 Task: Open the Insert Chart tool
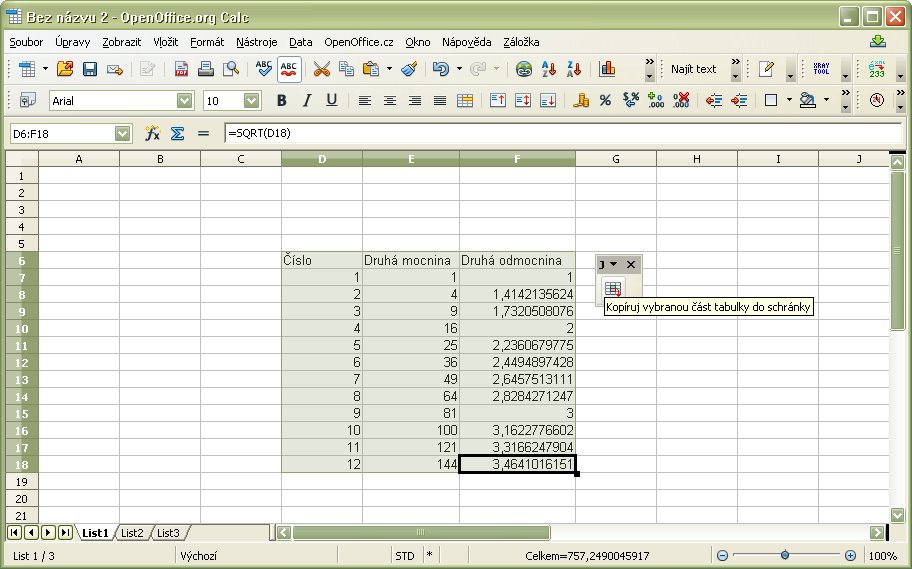click(607, 69)
